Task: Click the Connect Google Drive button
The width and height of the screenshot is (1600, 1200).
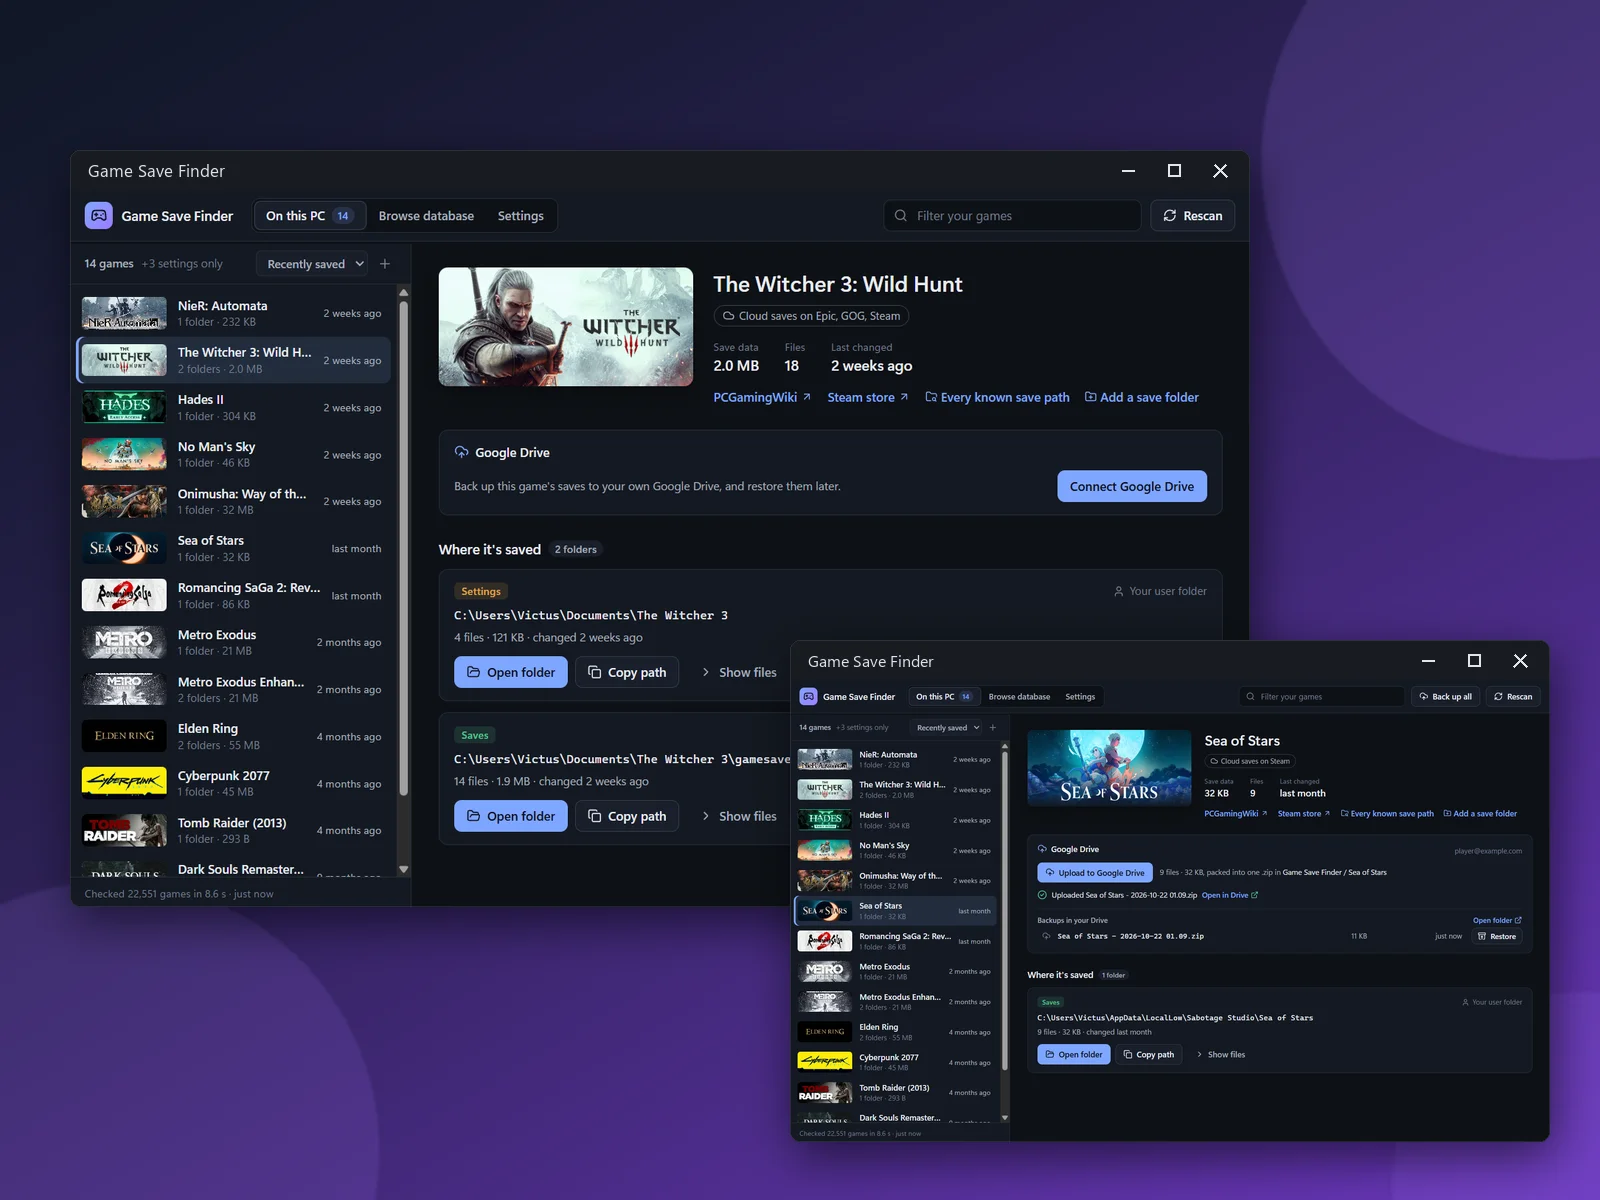Action: pos(1132,487)
